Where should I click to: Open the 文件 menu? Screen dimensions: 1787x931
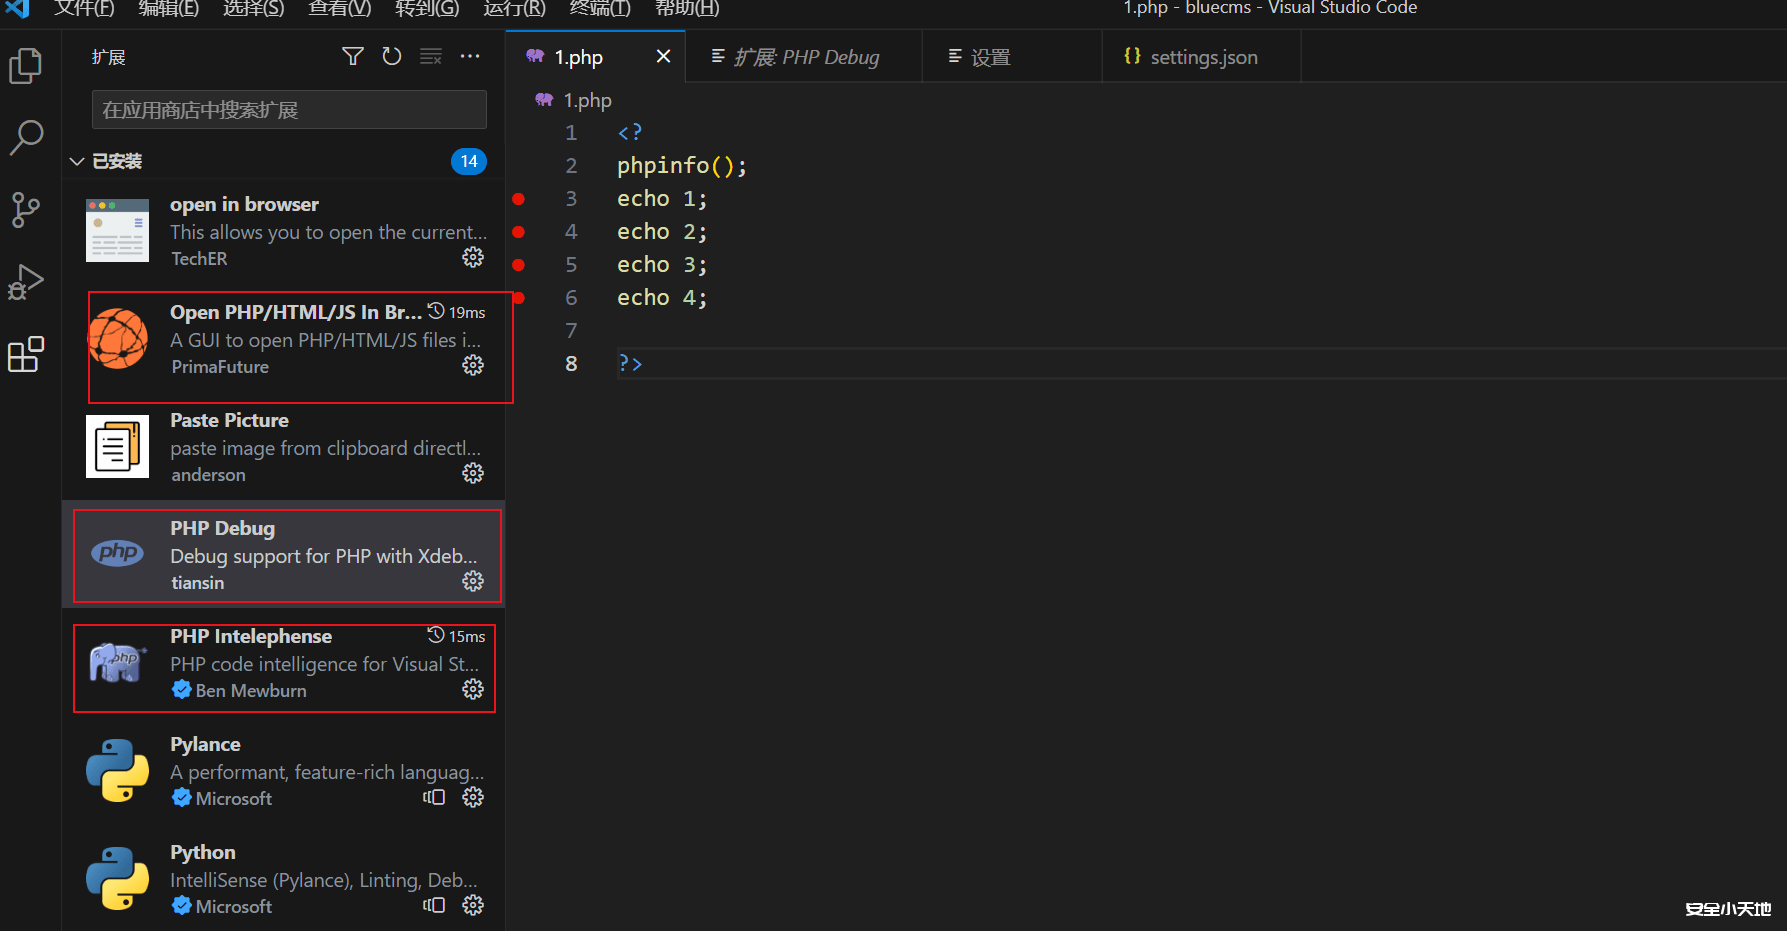(83, 9)
